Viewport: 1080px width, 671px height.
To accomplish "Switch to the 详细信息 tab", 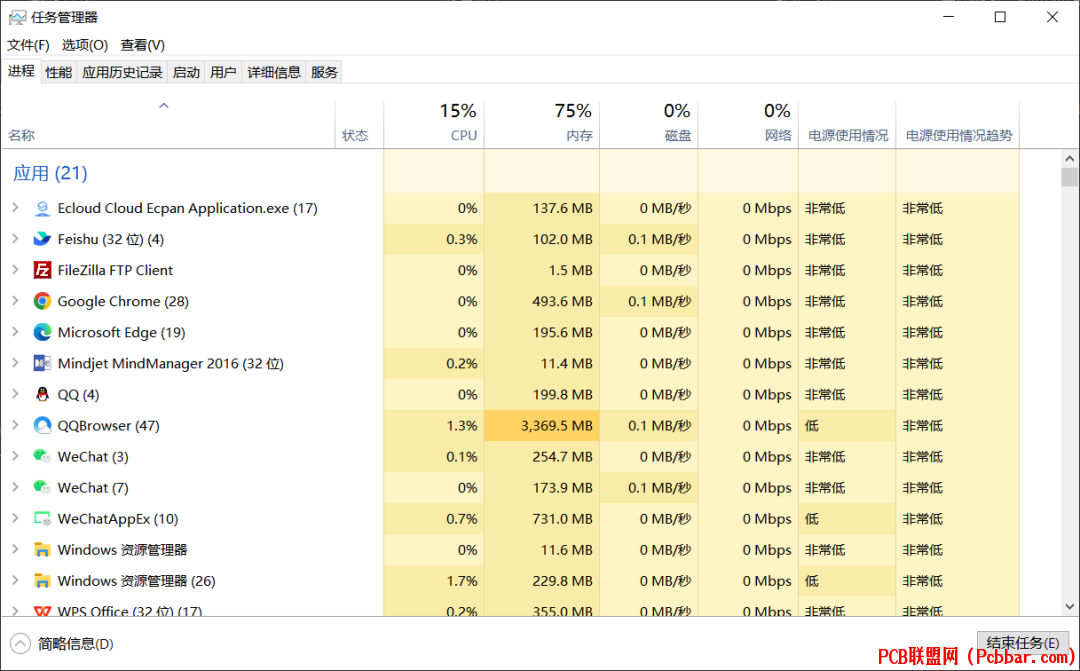I will point(274,72).
